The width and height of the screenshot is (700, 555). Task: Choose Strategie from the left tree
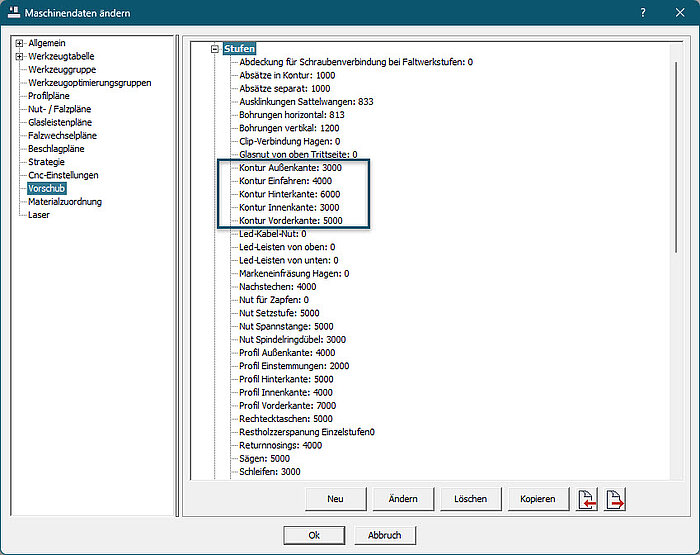tap(46, 162)
